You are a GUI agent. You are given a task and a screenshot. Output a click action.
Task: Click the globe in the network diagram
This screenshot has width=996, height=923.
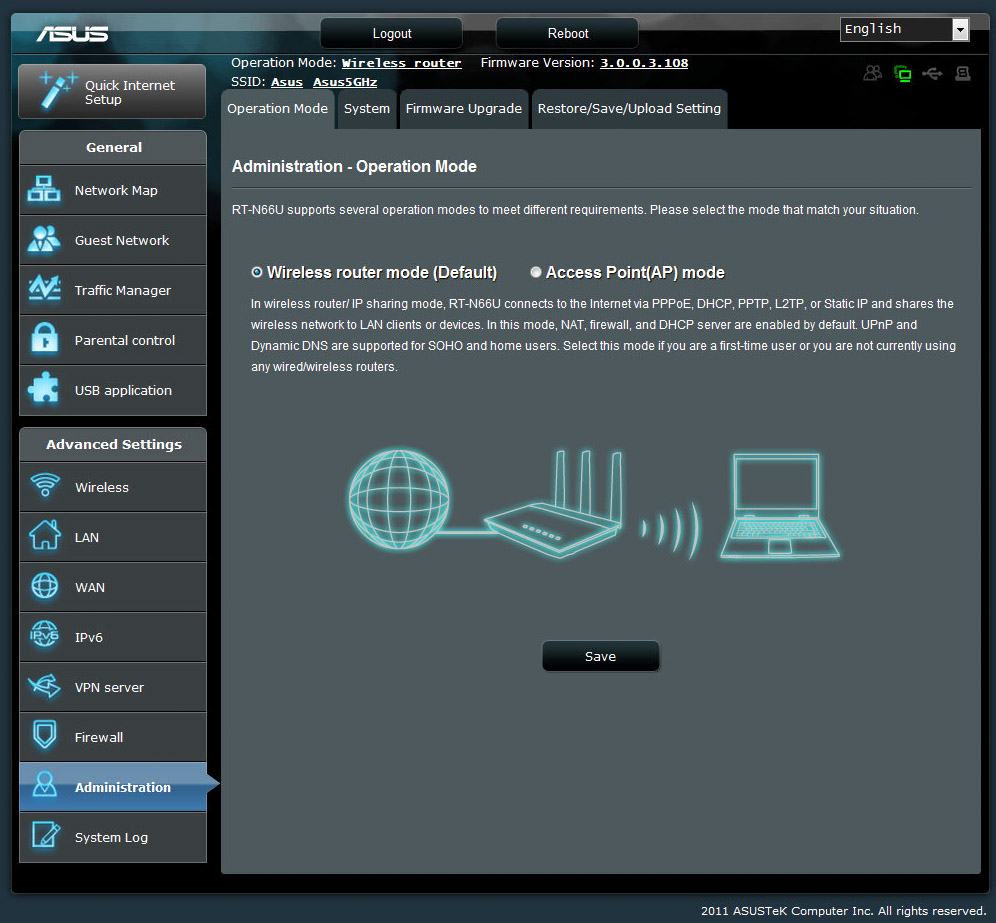coord(400,499)
